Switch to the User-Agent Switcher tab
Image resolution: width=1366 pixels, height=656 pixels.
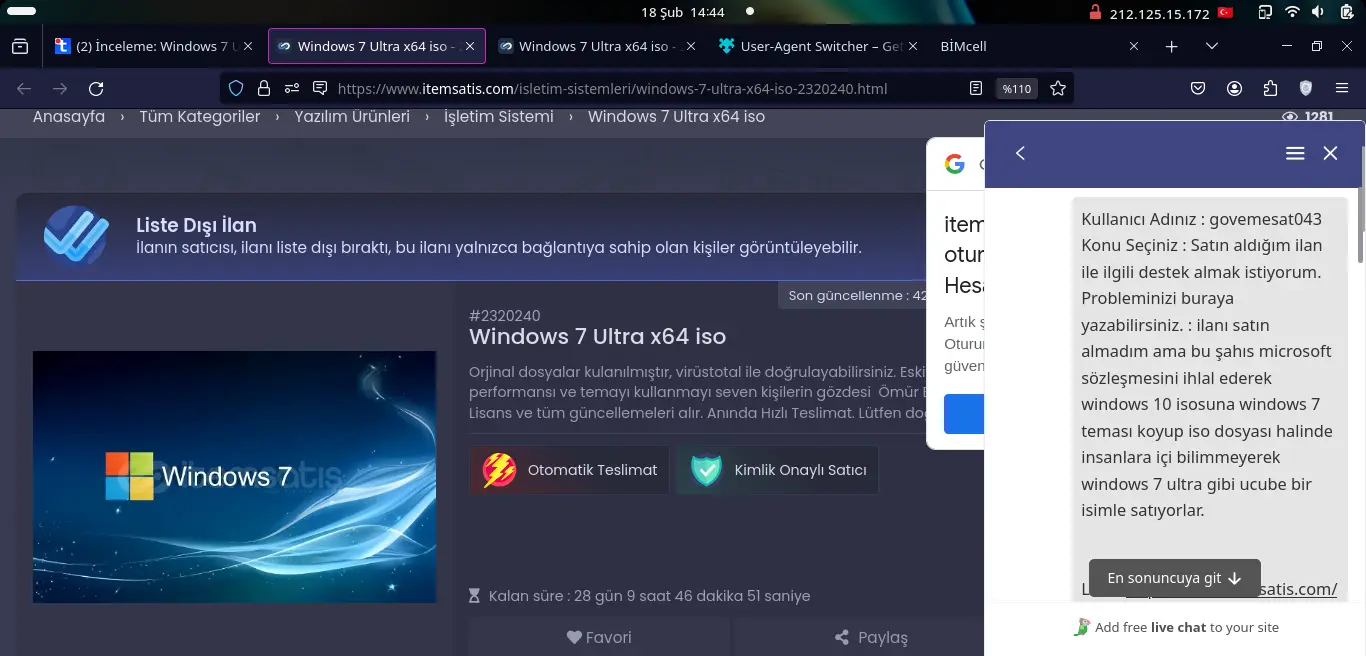coord(810,46)
